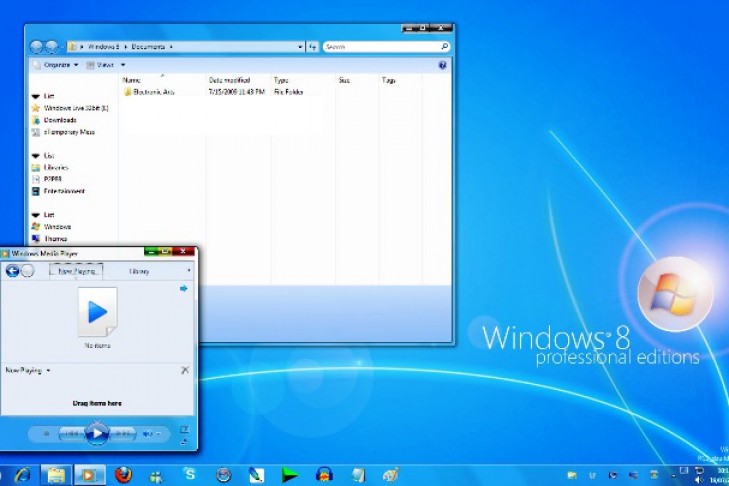Open Firefox from the taskbar
Screen dimensions: 729x486
123,474
